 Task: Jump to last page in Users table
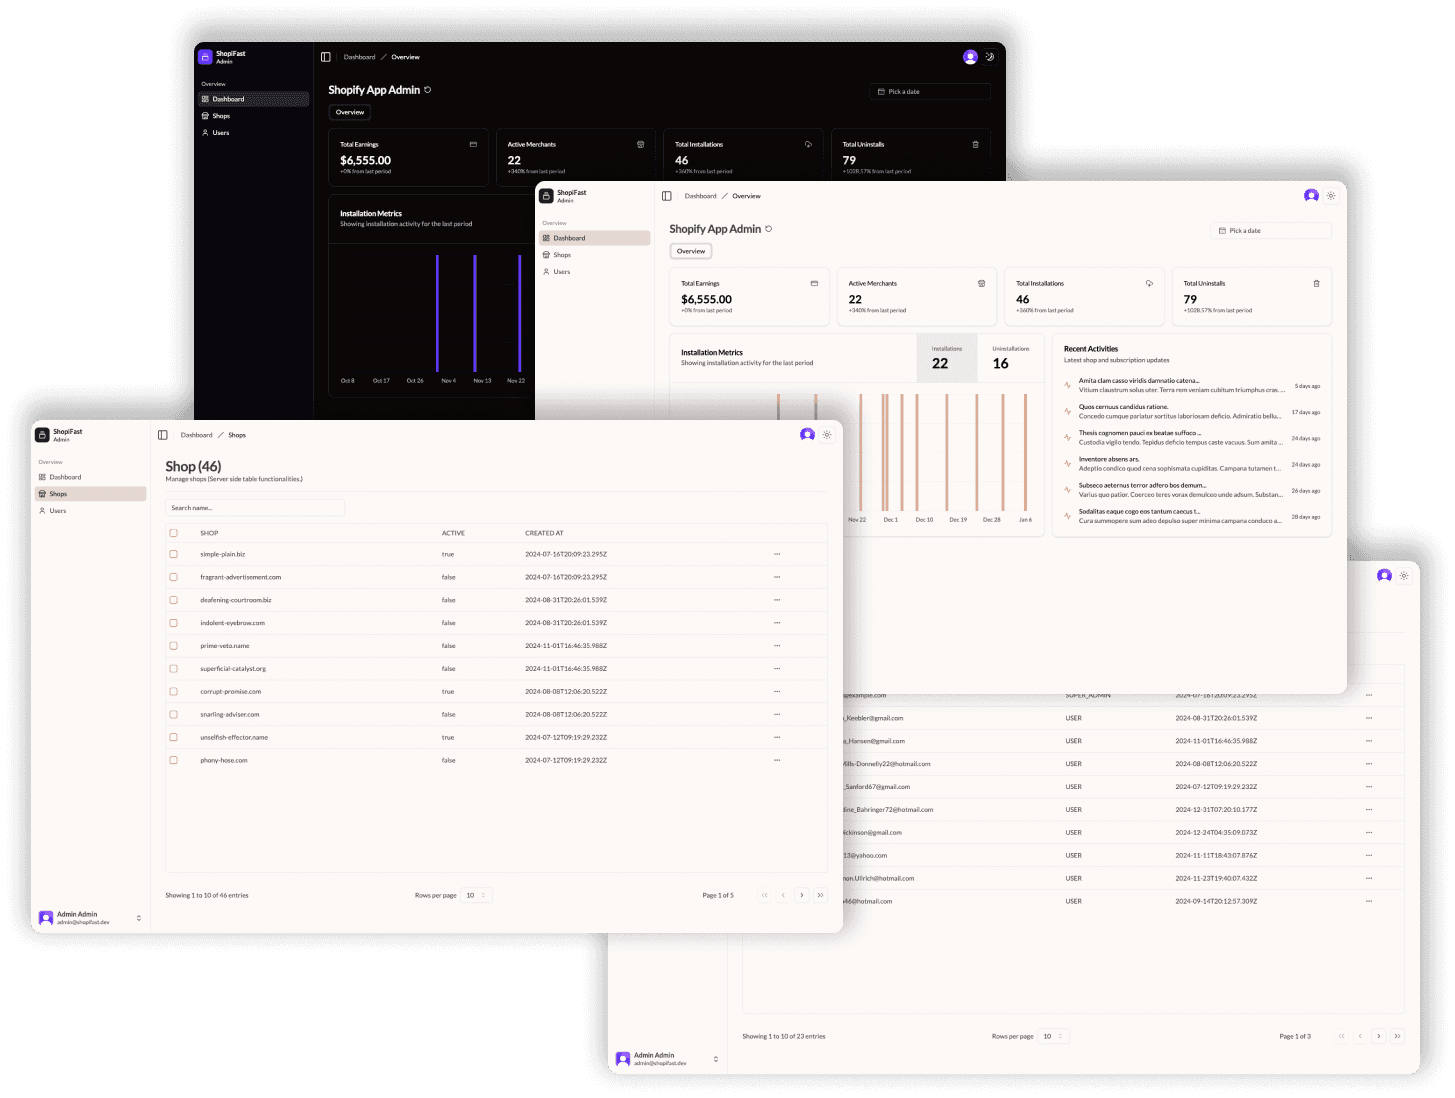click(1397, 1036)
